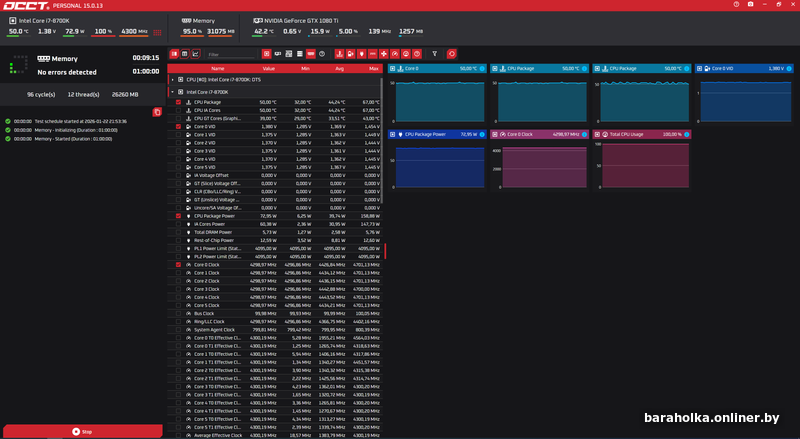The image size is (800, 439).
Task: Sort sensors by the Name column header
Action: (217, 68)
